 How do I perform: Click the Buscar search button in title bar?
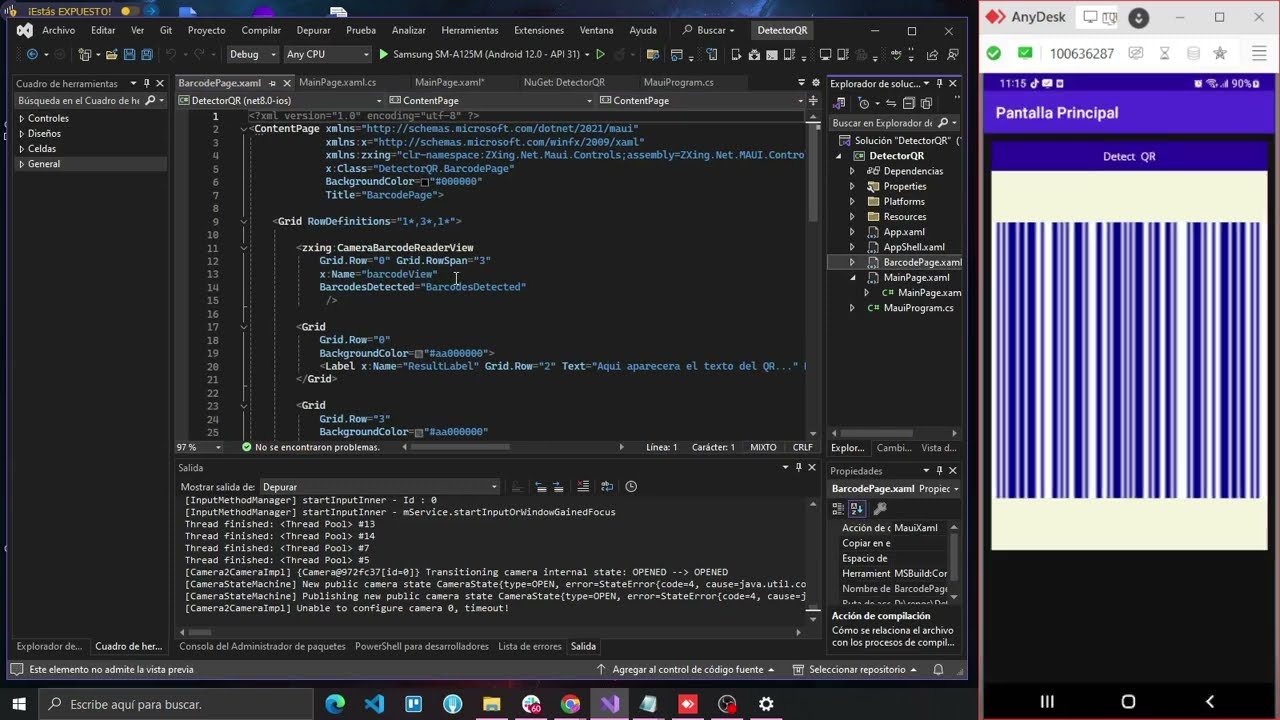tap(709, 30)
